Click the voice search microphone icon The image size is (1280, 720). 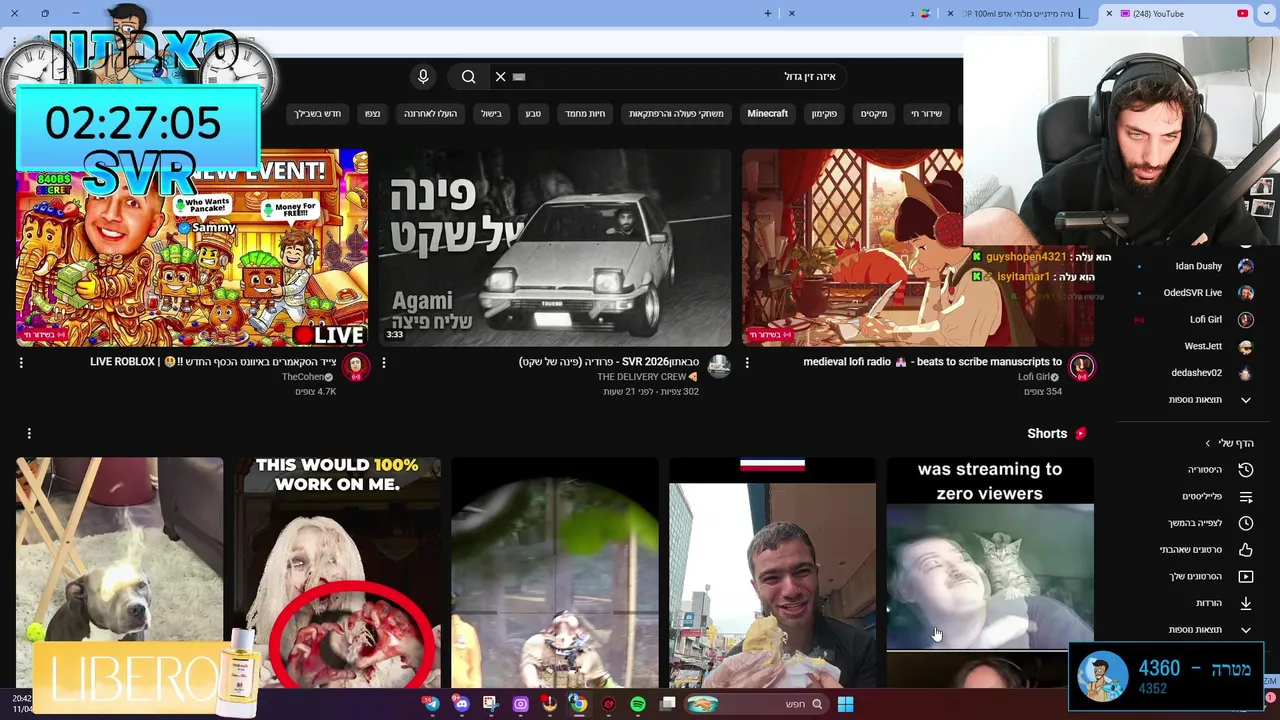(x=423, y=77)
